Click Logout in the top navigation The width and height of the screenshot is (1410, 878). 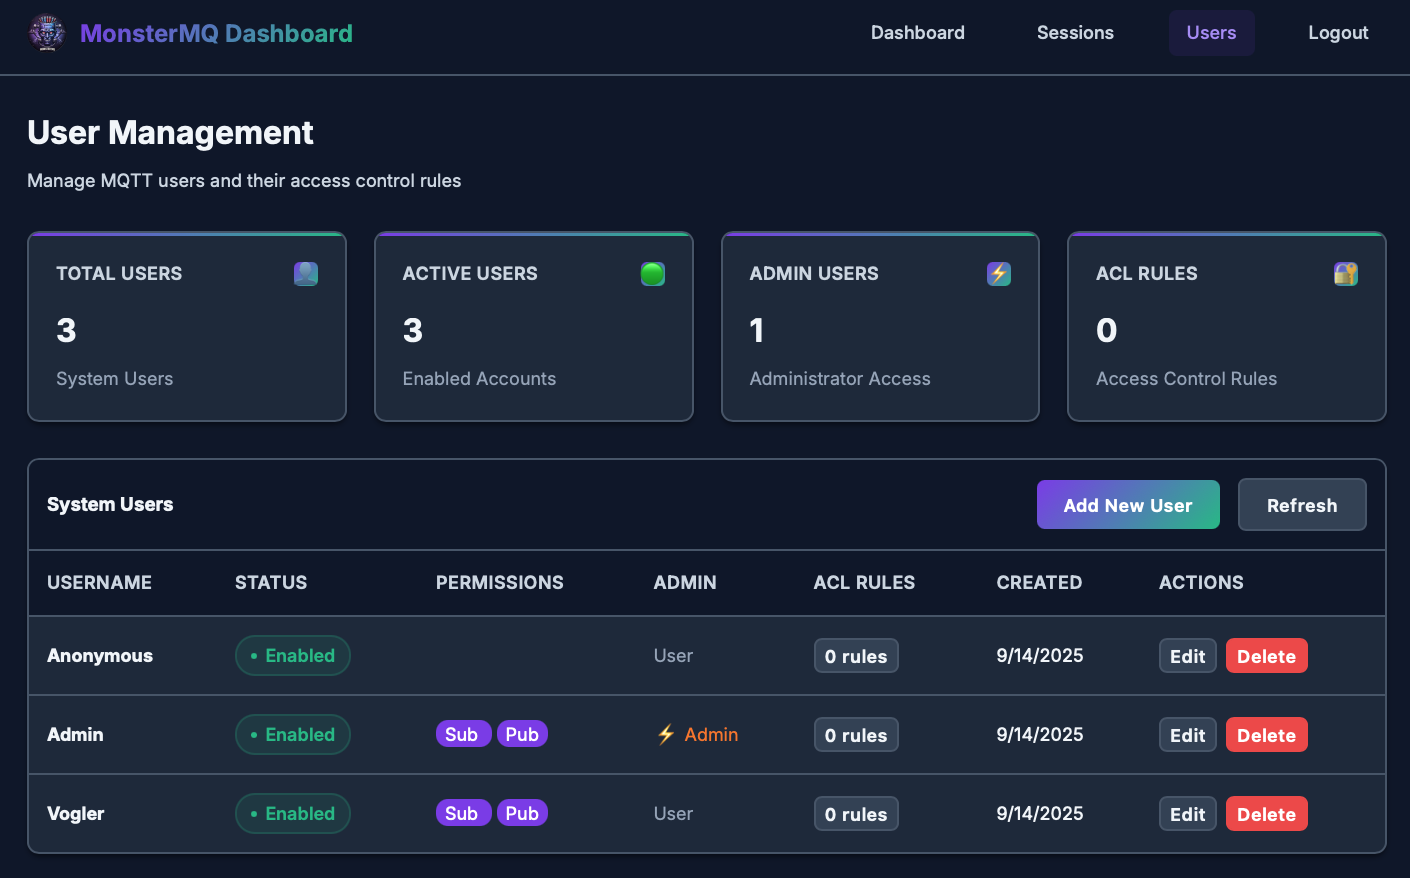point(1338,33)
